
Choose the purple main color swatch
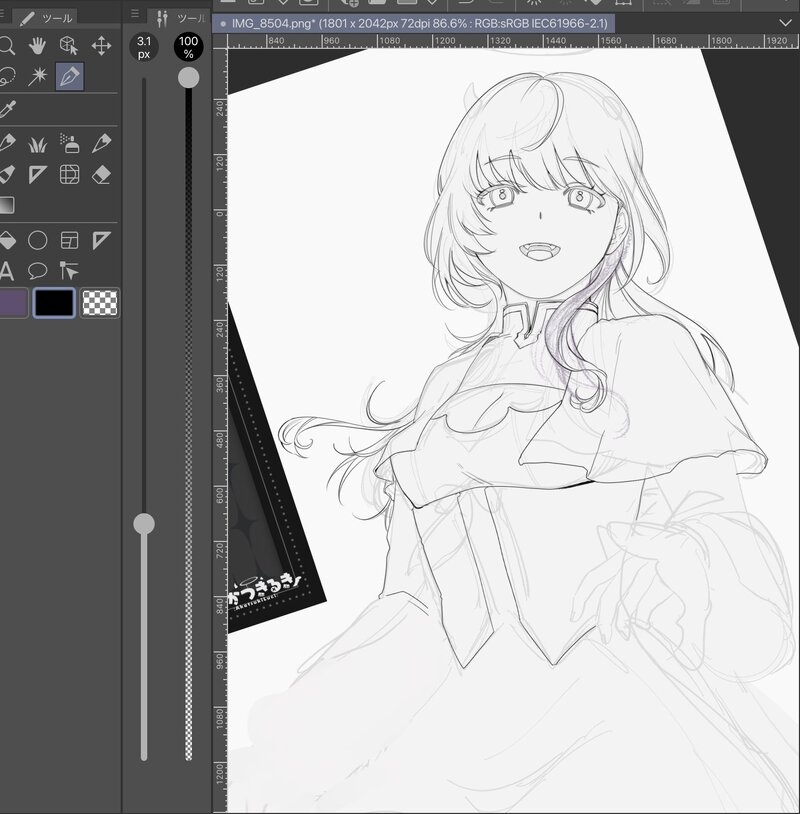point(13,303)
